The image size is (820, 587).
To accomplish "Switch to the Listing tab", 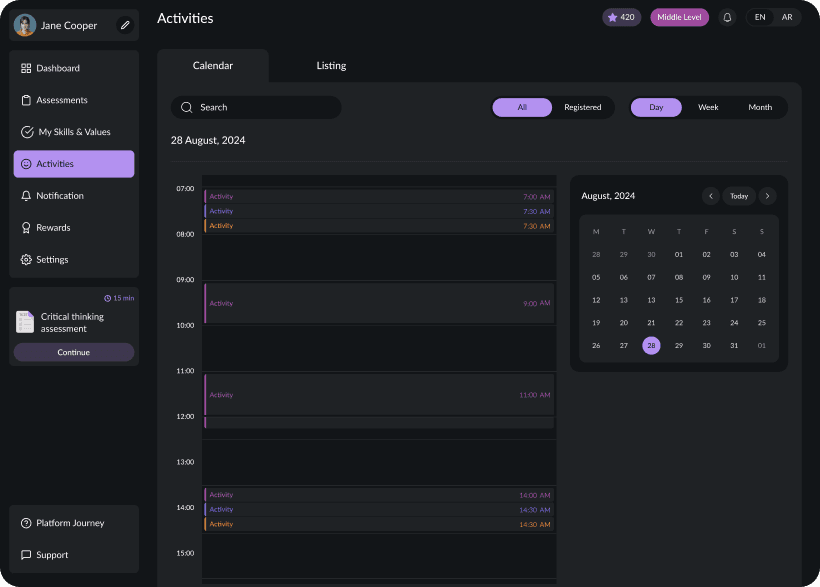I will tap(331, 64).
